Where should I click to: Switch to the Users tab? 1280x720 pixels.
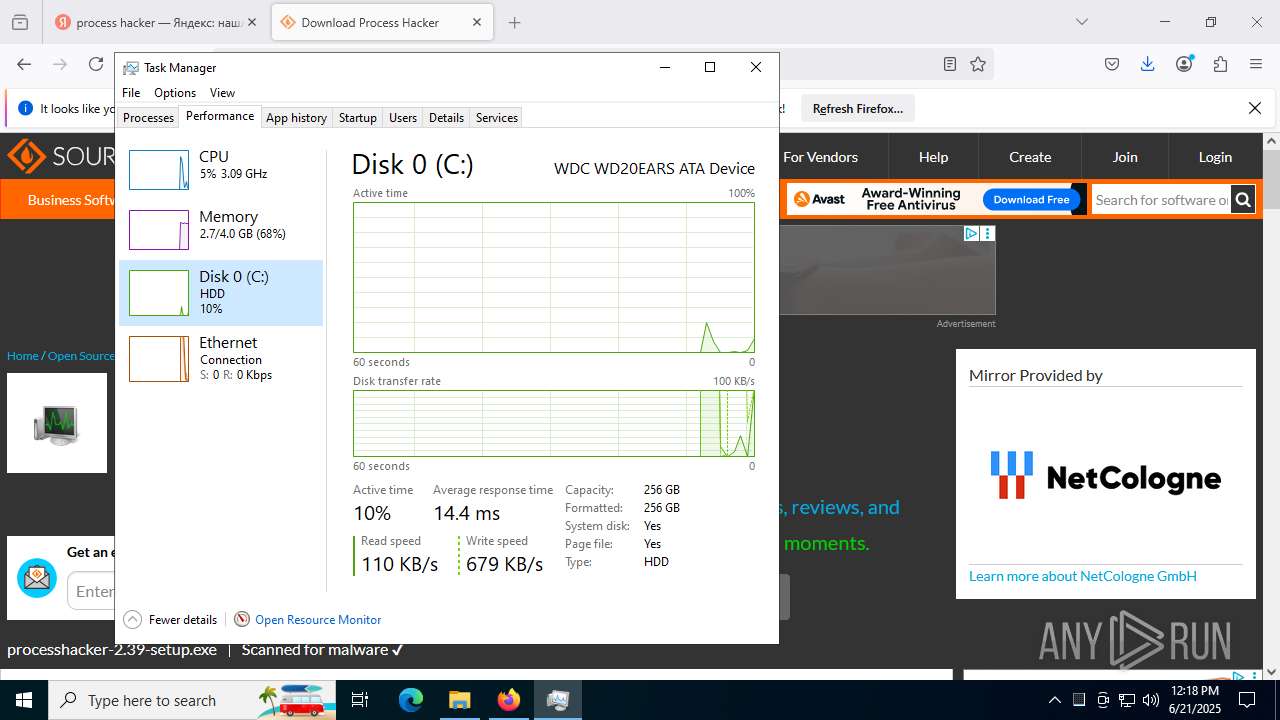click(x=403, y=117)
